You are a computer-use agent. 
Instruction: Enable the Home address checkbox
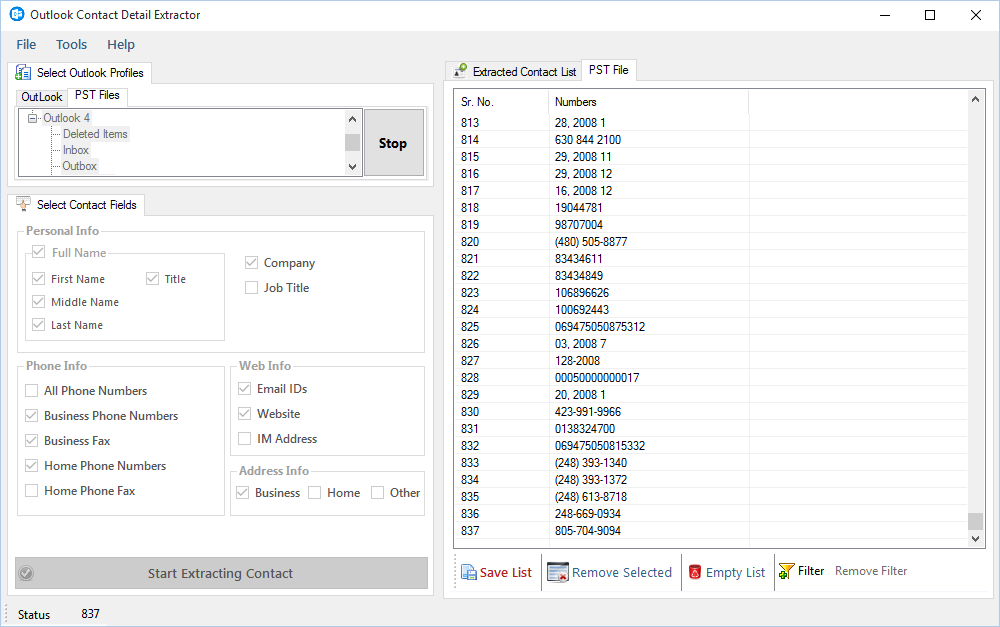[x=314, y=492]
